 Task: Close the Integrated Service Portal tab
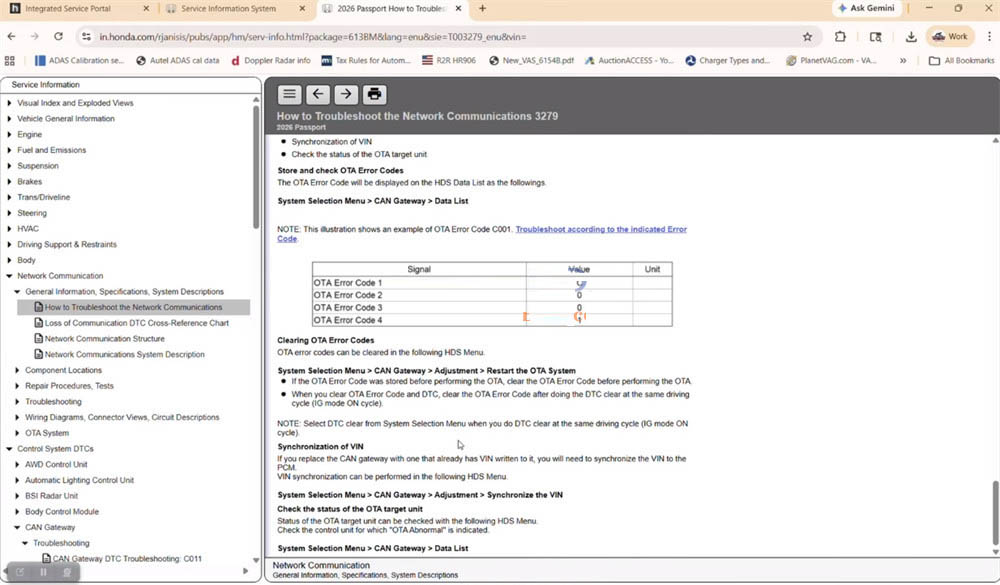coord(146,8)
